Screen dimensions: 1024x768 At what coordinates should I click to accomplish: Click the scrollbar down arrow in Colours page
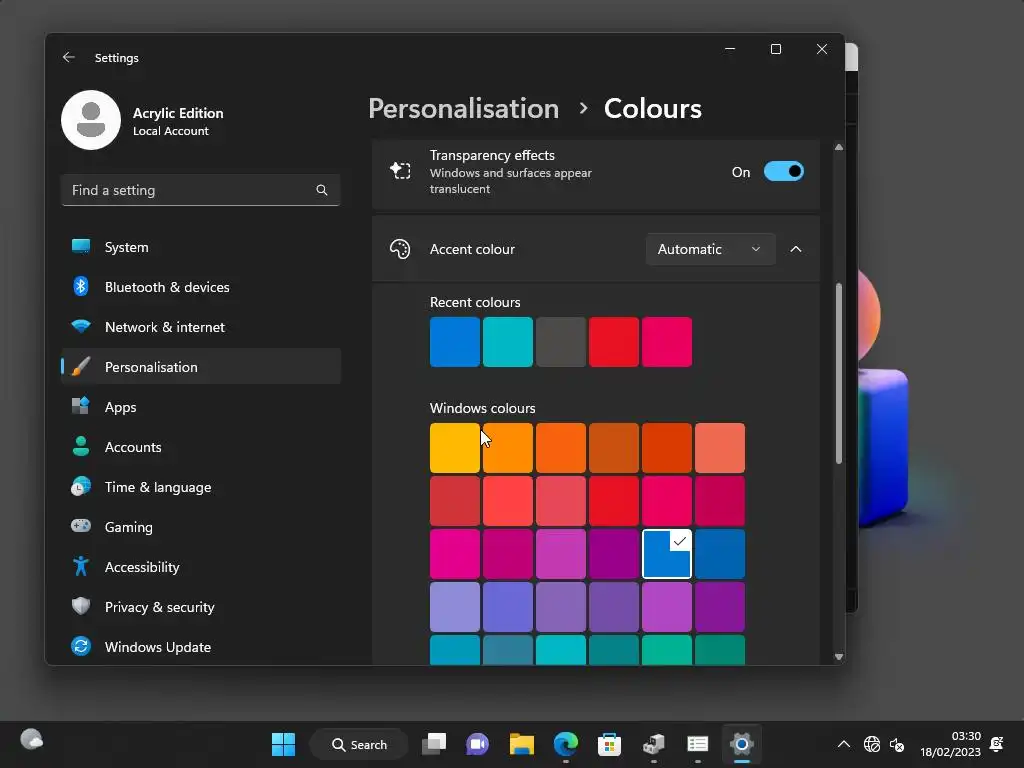(x=839, y=657)
